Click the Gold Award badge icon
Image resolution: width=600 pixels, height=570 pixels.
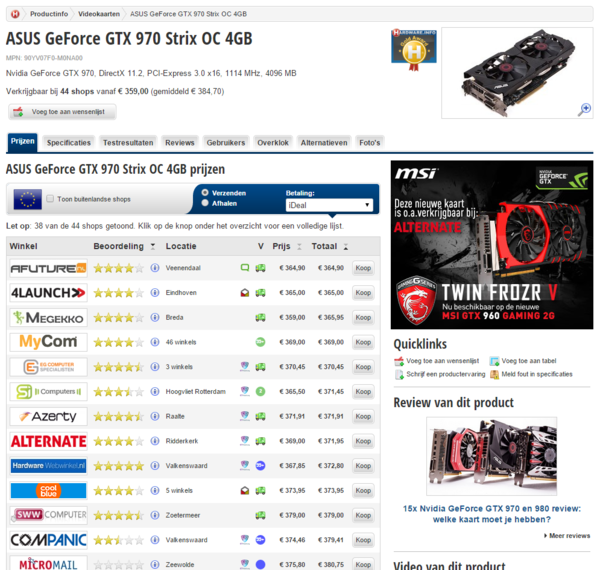coord(414,50)
